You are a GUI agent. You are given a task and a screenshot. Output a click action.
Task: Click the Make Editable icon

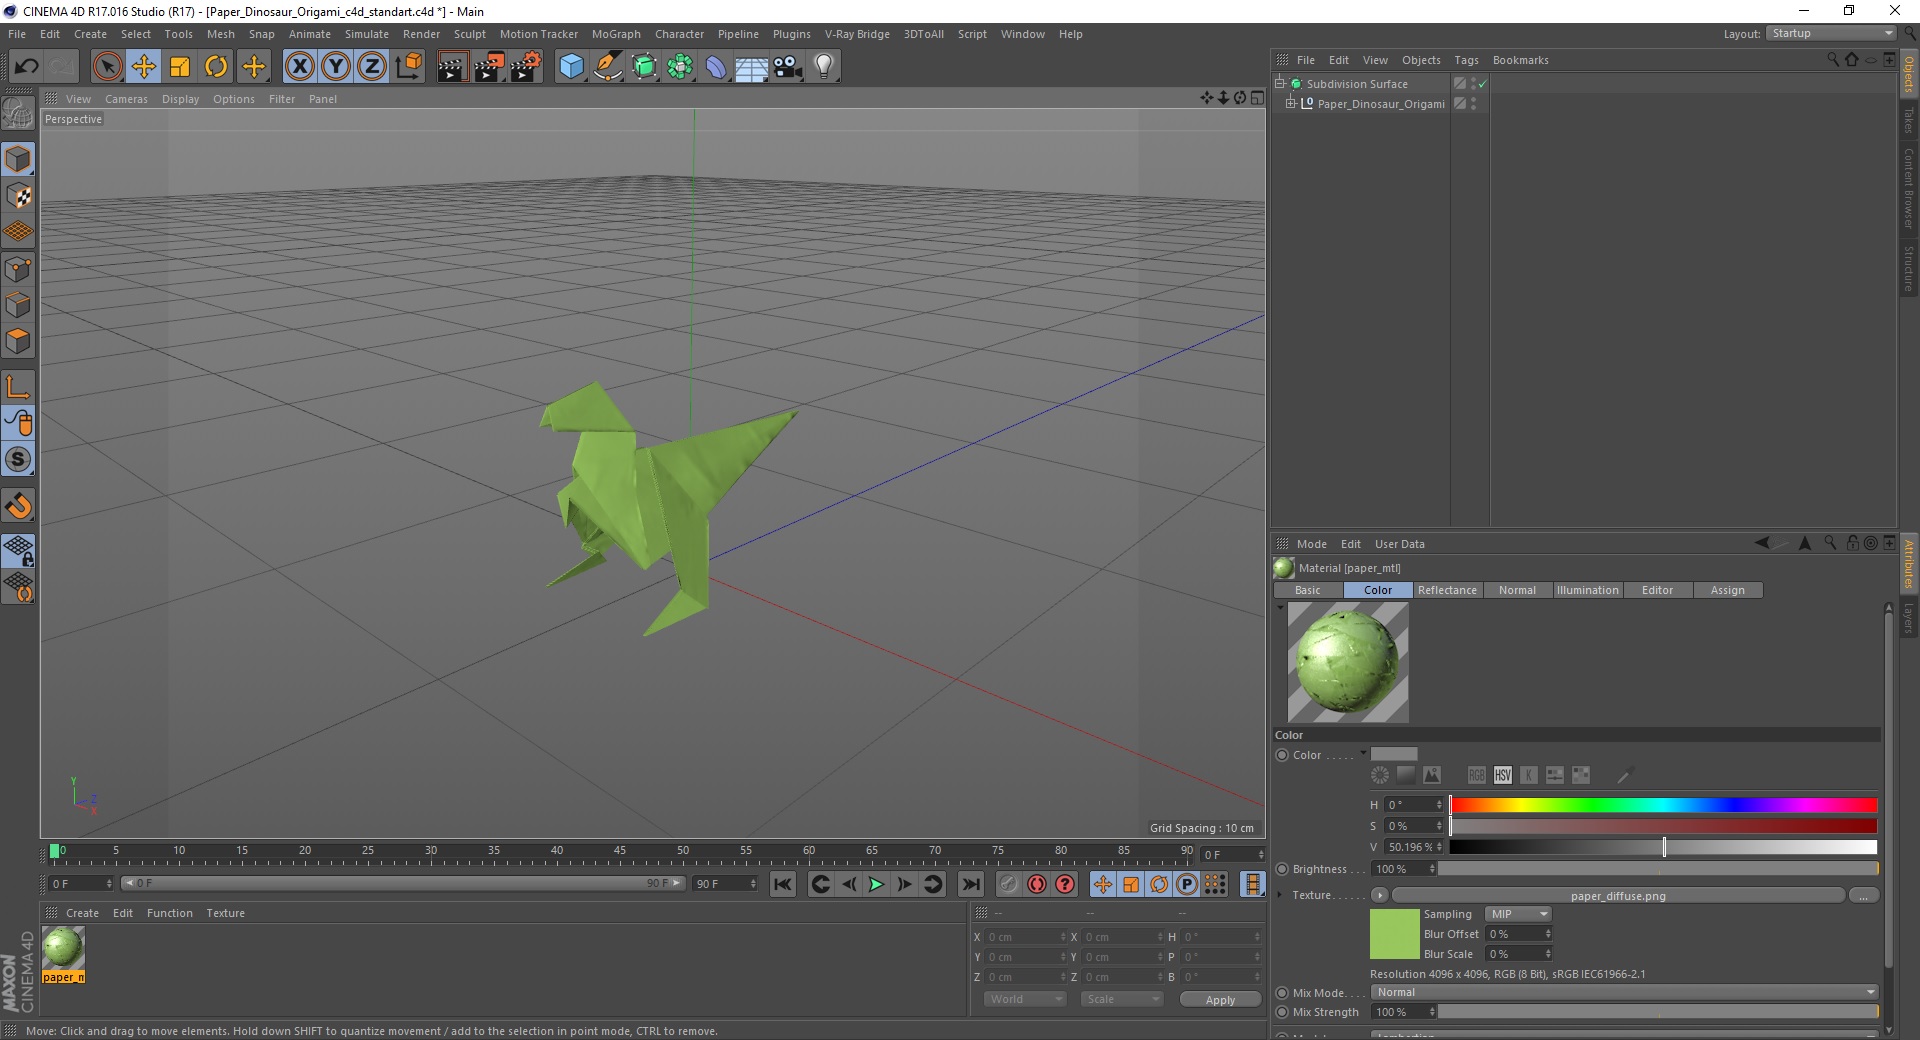click(18, 114)
